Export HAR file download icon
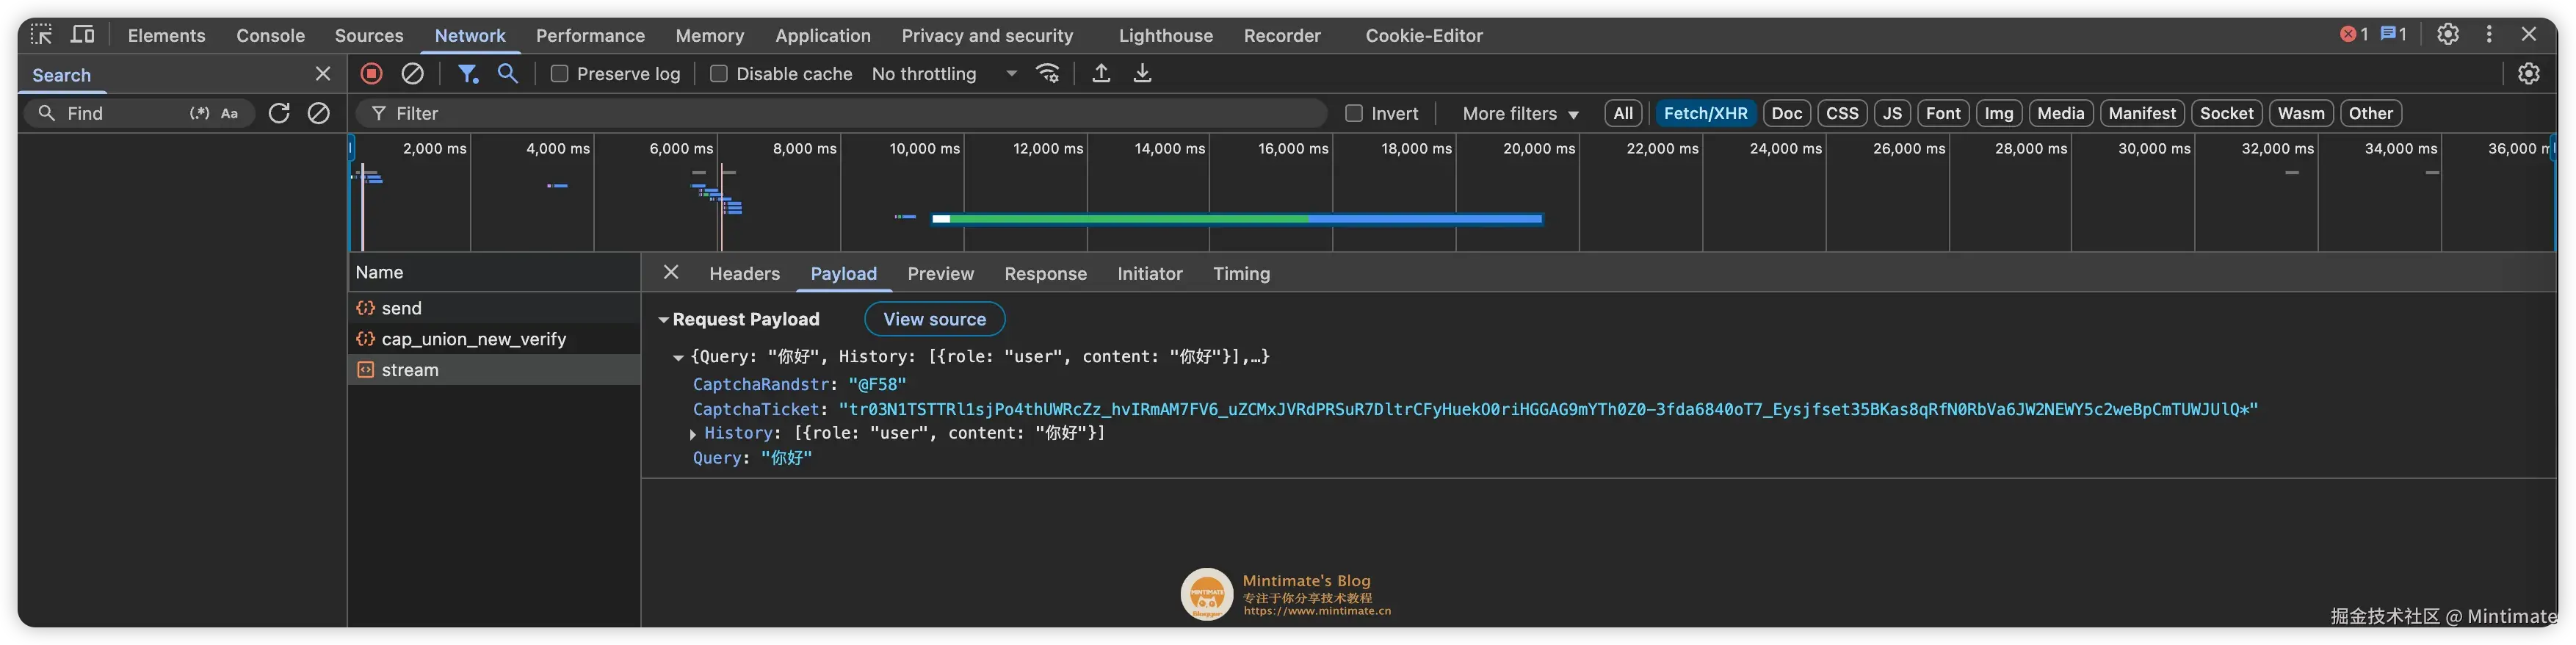 1142,73
